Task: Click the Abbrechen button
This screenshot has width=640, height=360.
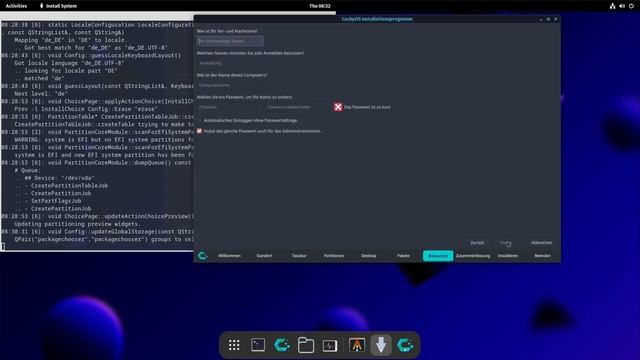Action: [x=542, y=243]
